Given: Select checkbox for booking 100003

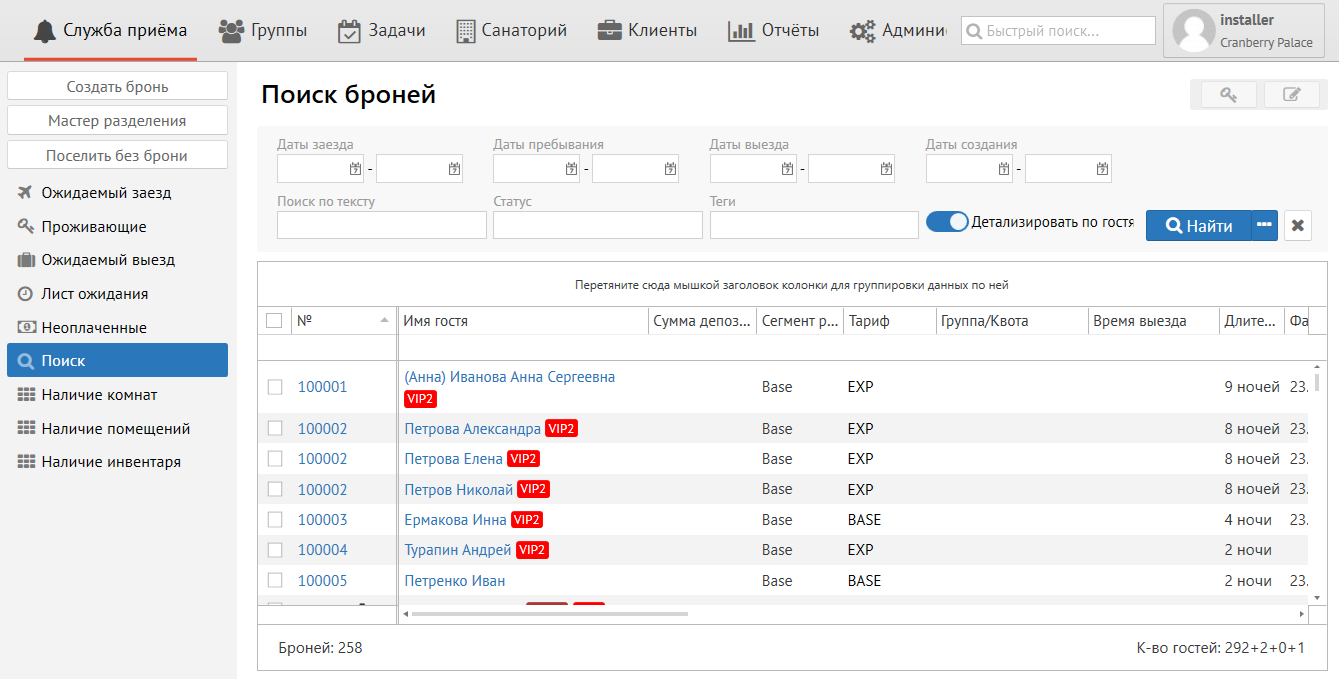Looking at the screenshot, I should tap(275, 520).
